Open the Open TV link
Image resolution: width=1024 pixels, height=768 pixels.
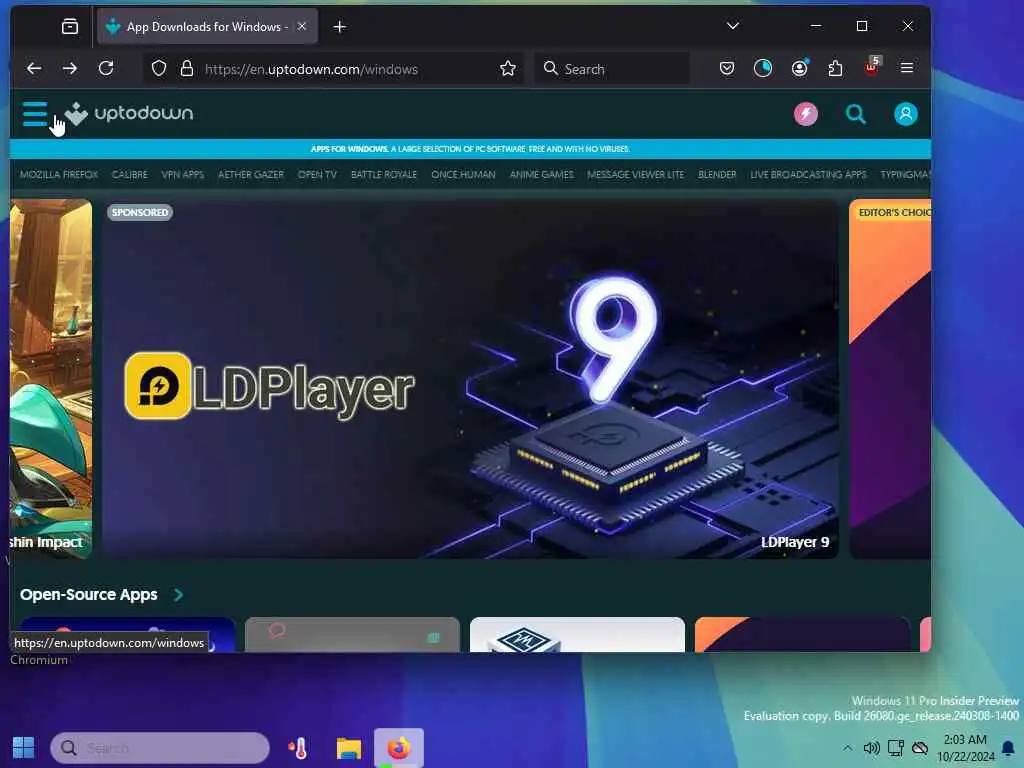pyautogui.click(x=317, y=174)
